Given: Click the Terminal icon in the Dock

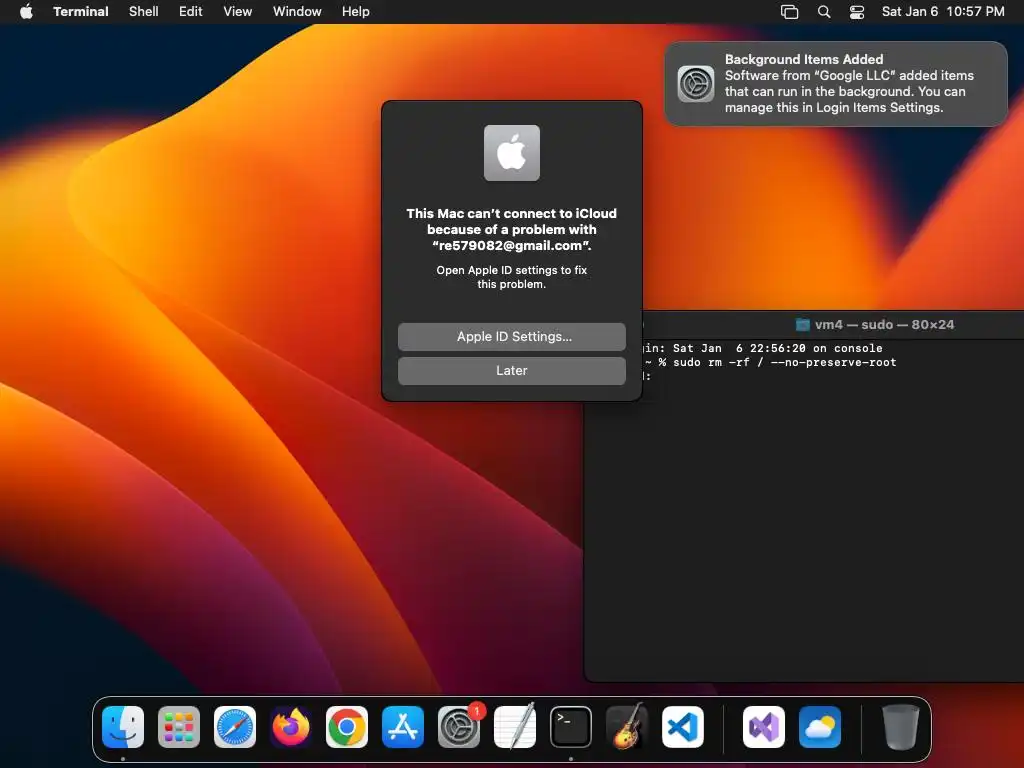Looking at the screenshot, I should click(x=571, y=727).
